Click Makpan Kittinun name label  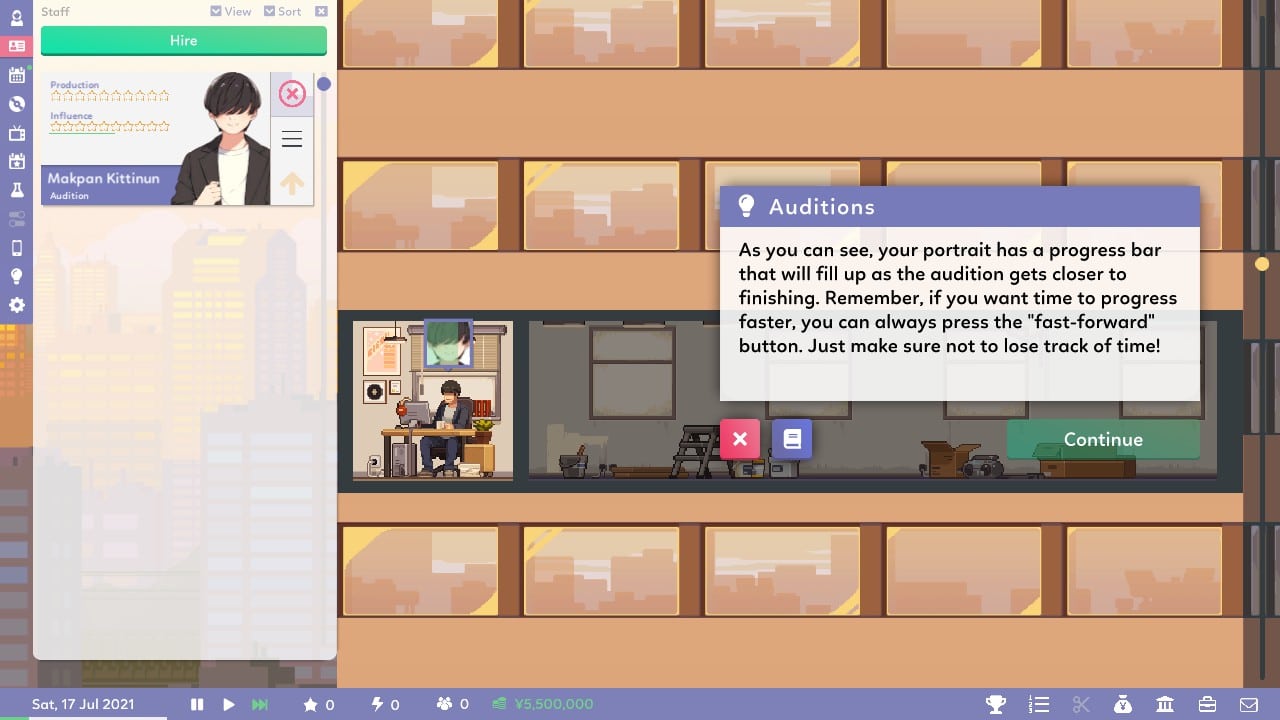click(x=103, y=178)
